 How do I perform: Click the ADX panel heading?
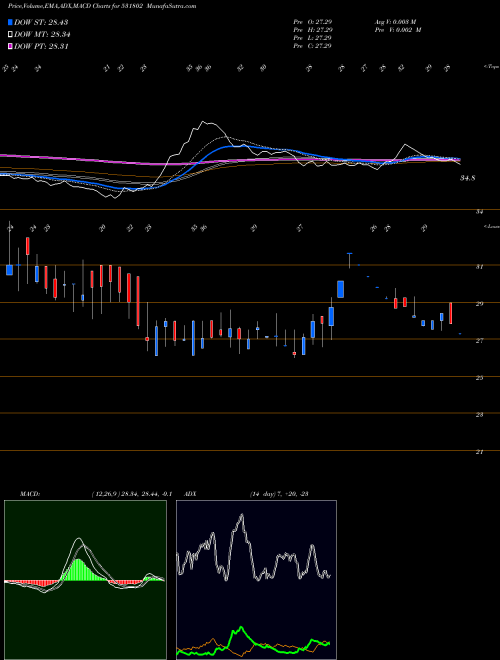(x=191, y=494)
